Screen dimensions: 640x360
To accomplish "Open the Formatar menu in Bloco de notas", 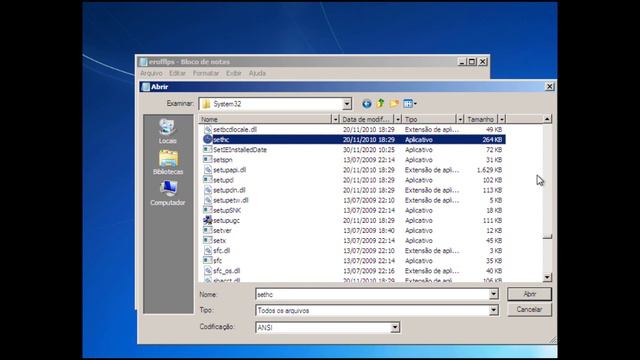I will click(206, 73).
